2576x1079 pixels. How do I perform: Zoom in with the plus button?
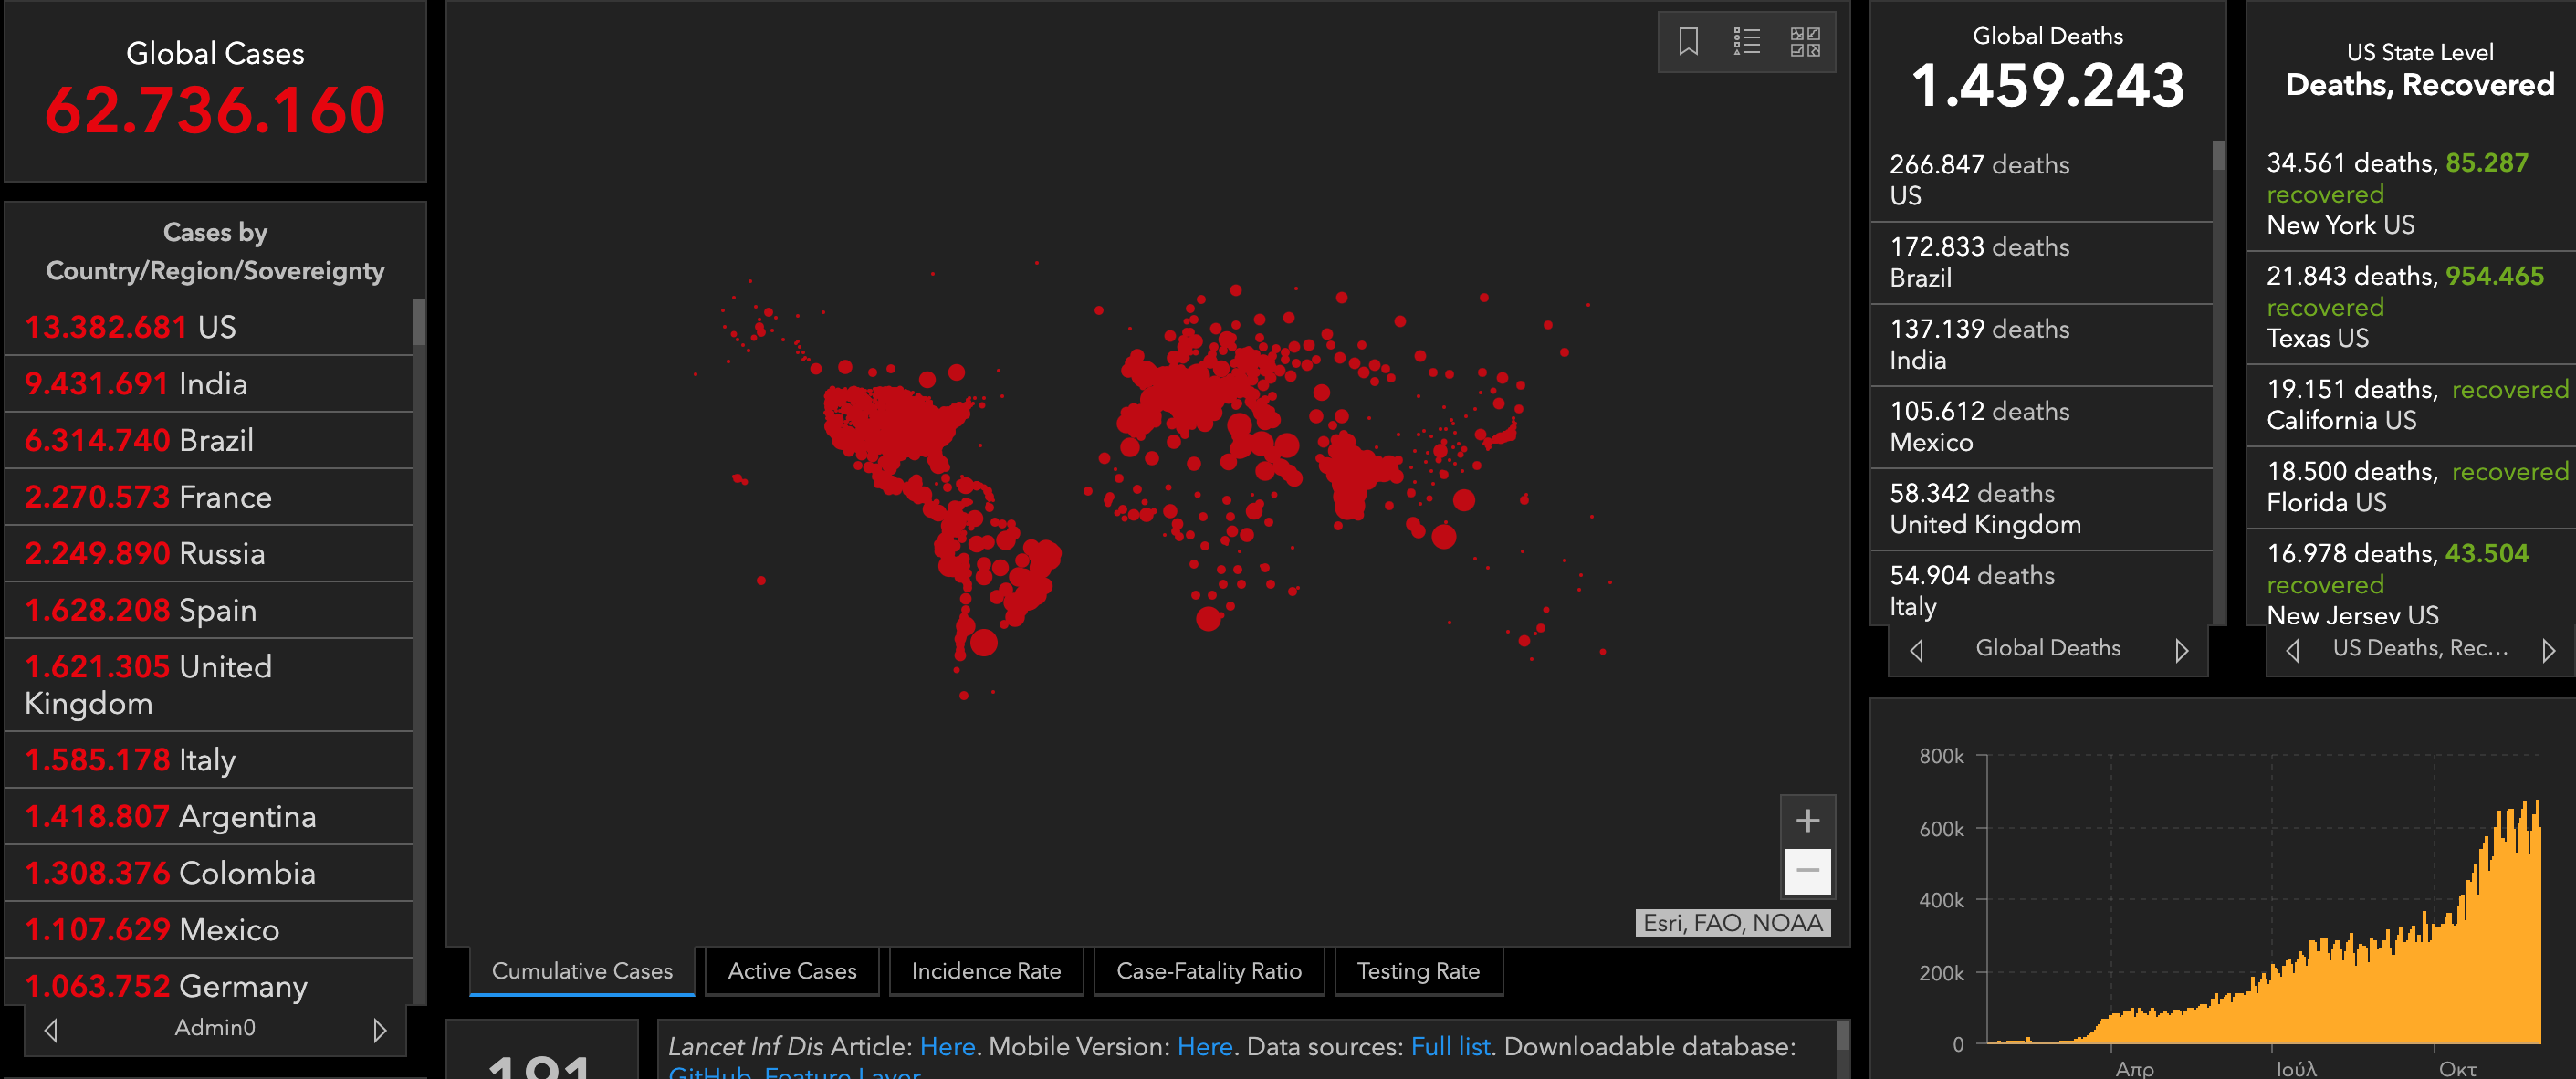click(1807, 821)
